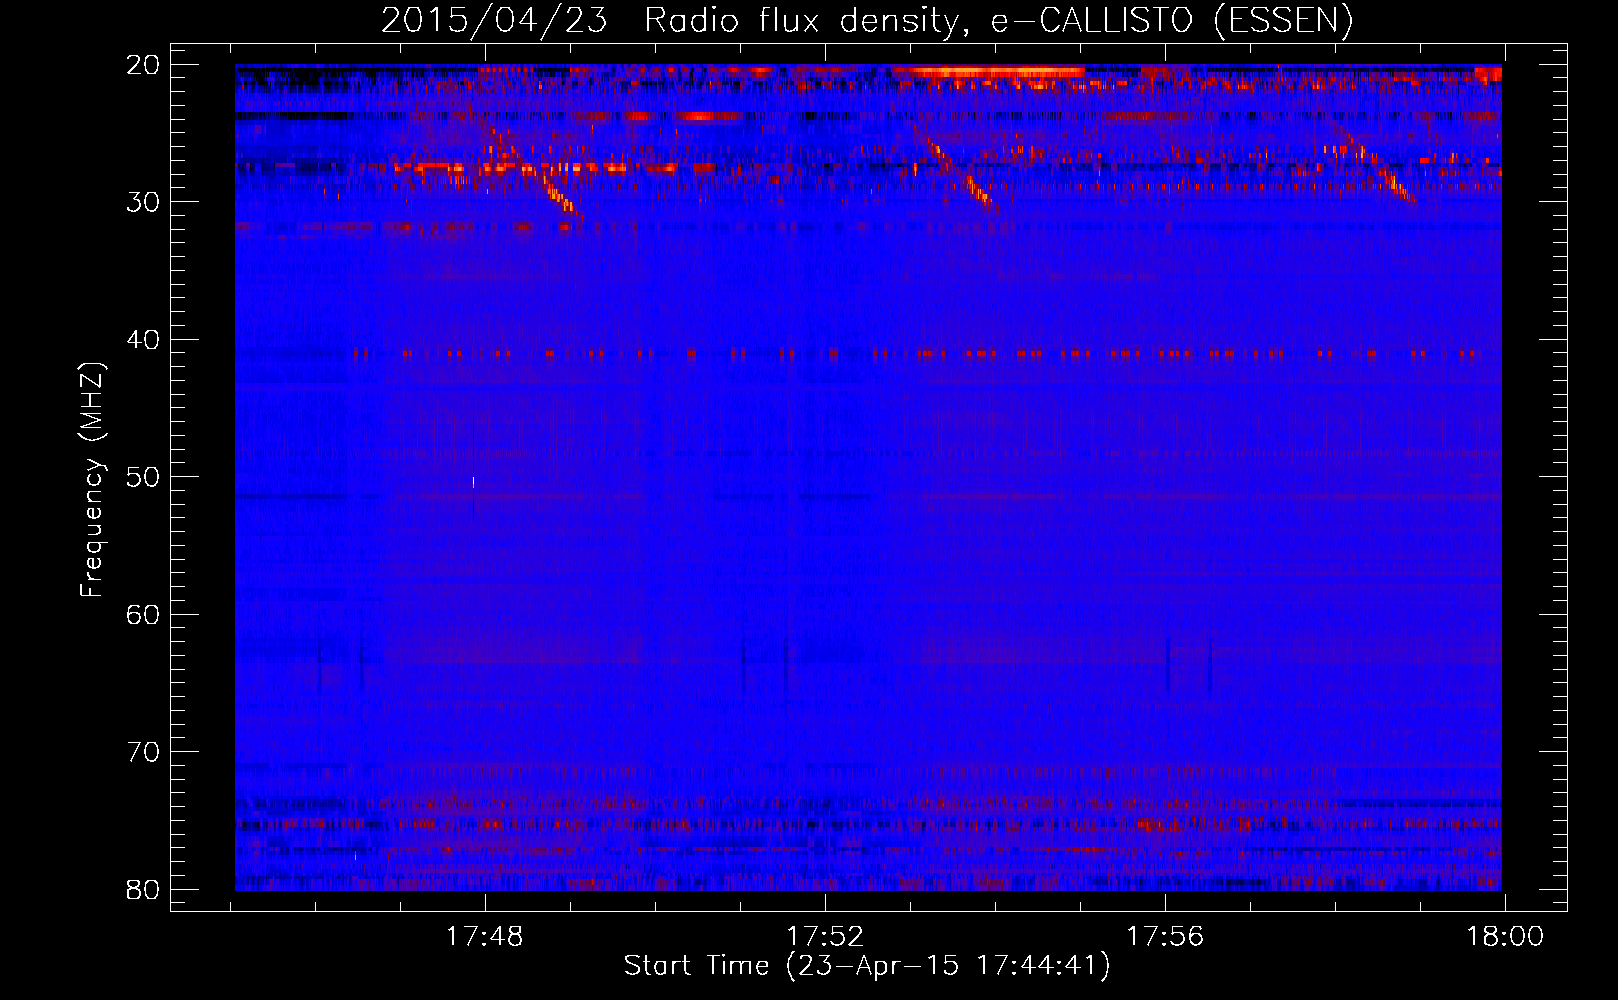The height and width of the screenshot is (1000, 1618).
Task: Click the 40 frequency tick label
Action: coord(143,340)
